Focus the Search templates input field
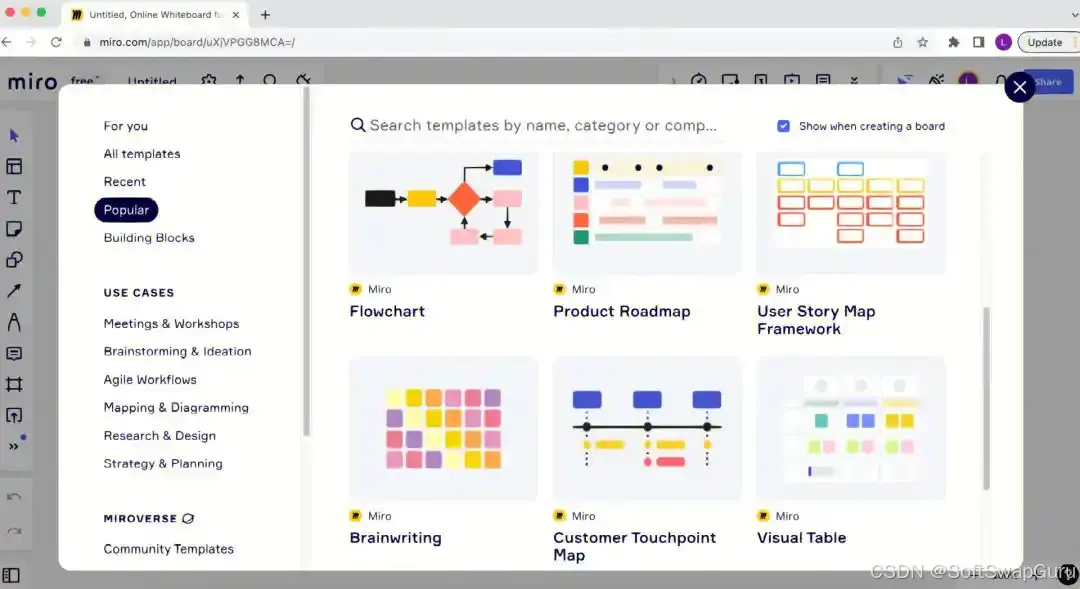Viewport: 1080px width, 589px height. pyautogui.click(x=543, y=125)
